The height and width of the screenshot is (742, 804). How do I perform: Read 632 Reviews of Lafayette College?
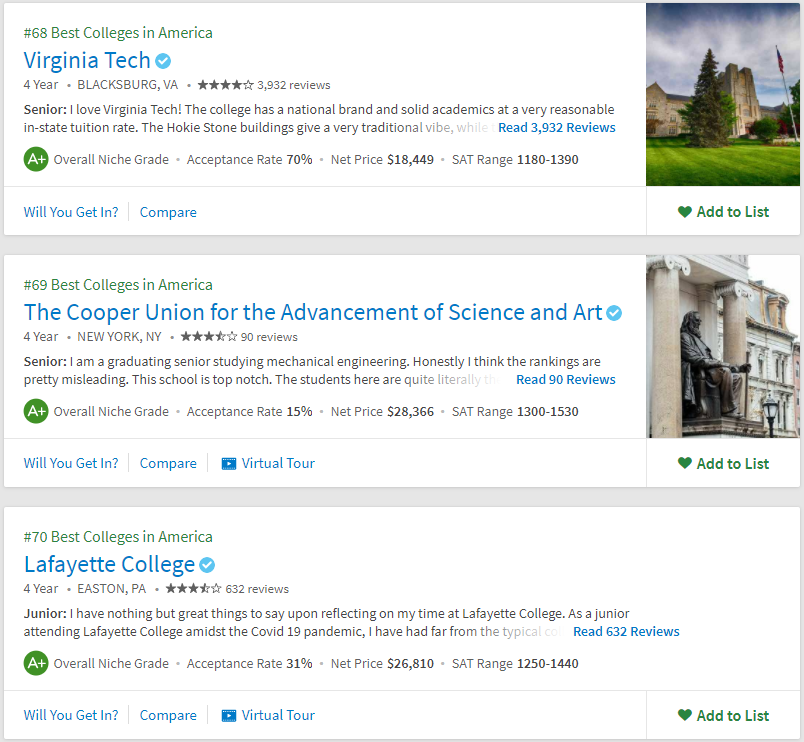coord(626,631)
